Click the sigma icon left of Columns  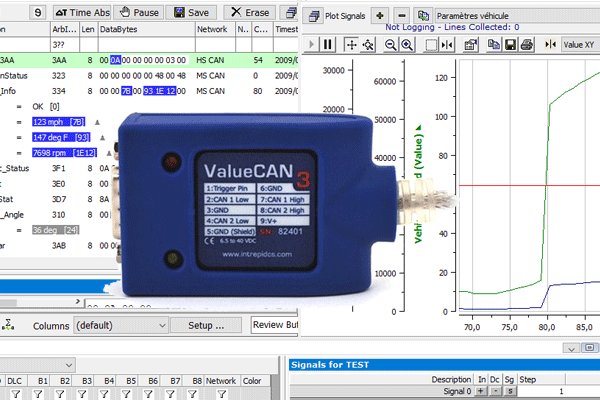point(8,325)
